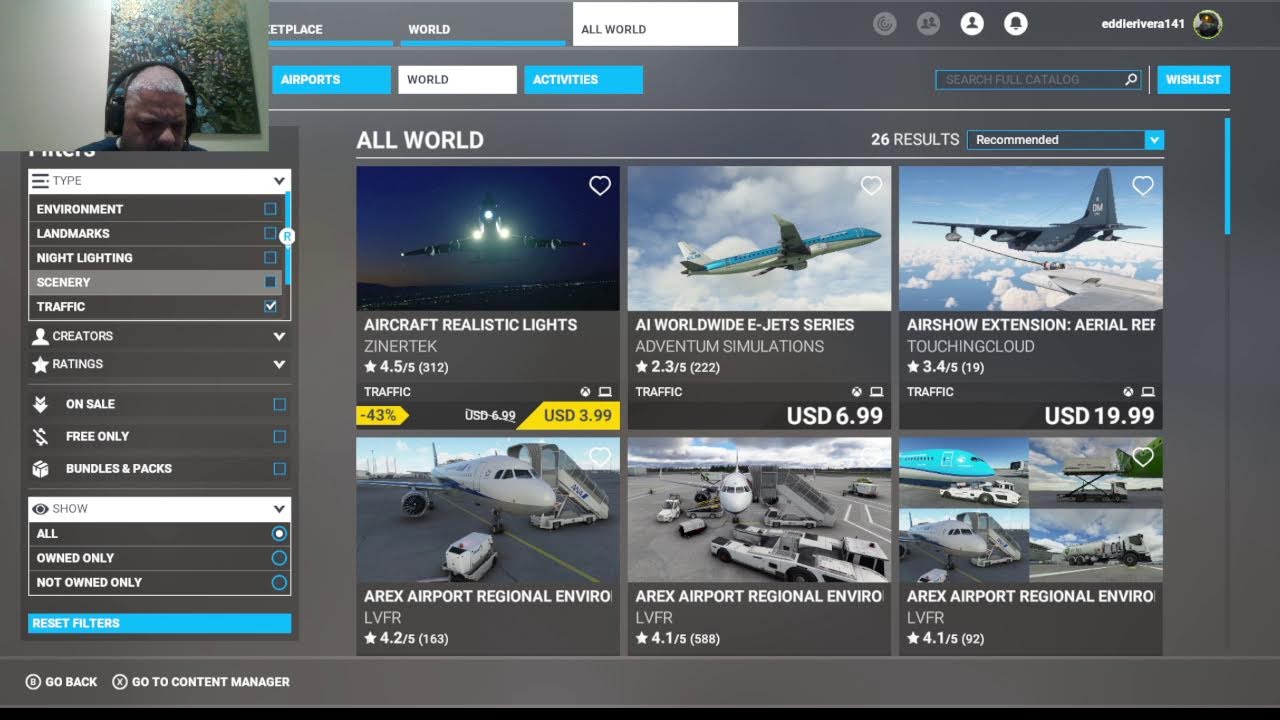The height and width of the screenshot is (720, 1280).
Task: Click Xbox icon on Airshow Extension card
Action: [x=1128, y=392]
